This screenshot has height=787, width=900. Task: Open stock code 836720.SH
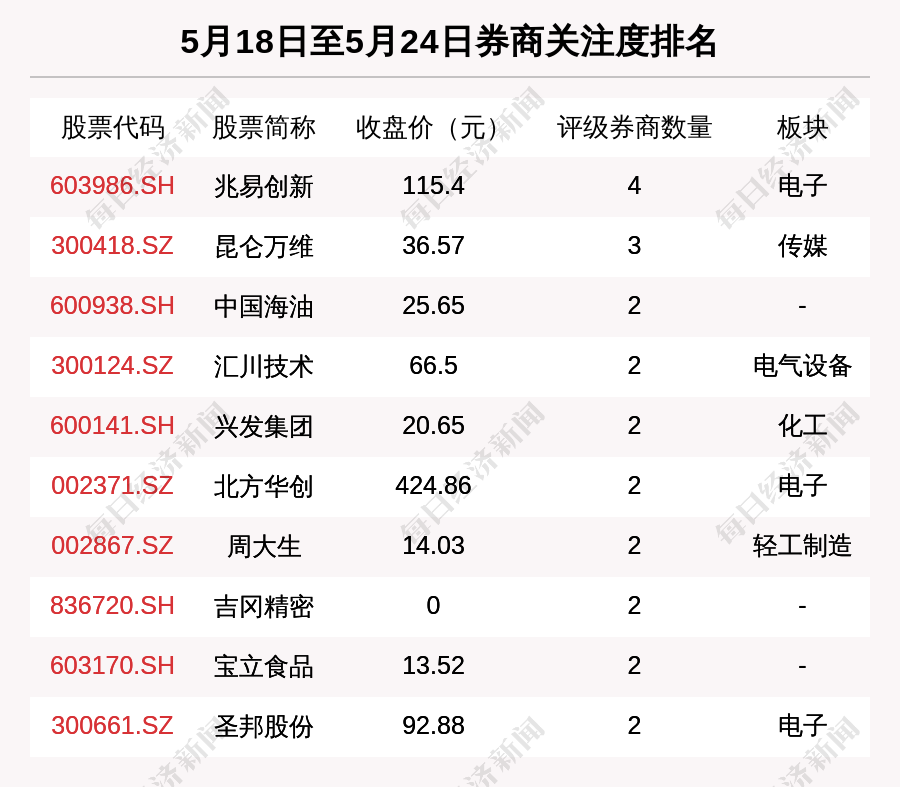[112, 606]
